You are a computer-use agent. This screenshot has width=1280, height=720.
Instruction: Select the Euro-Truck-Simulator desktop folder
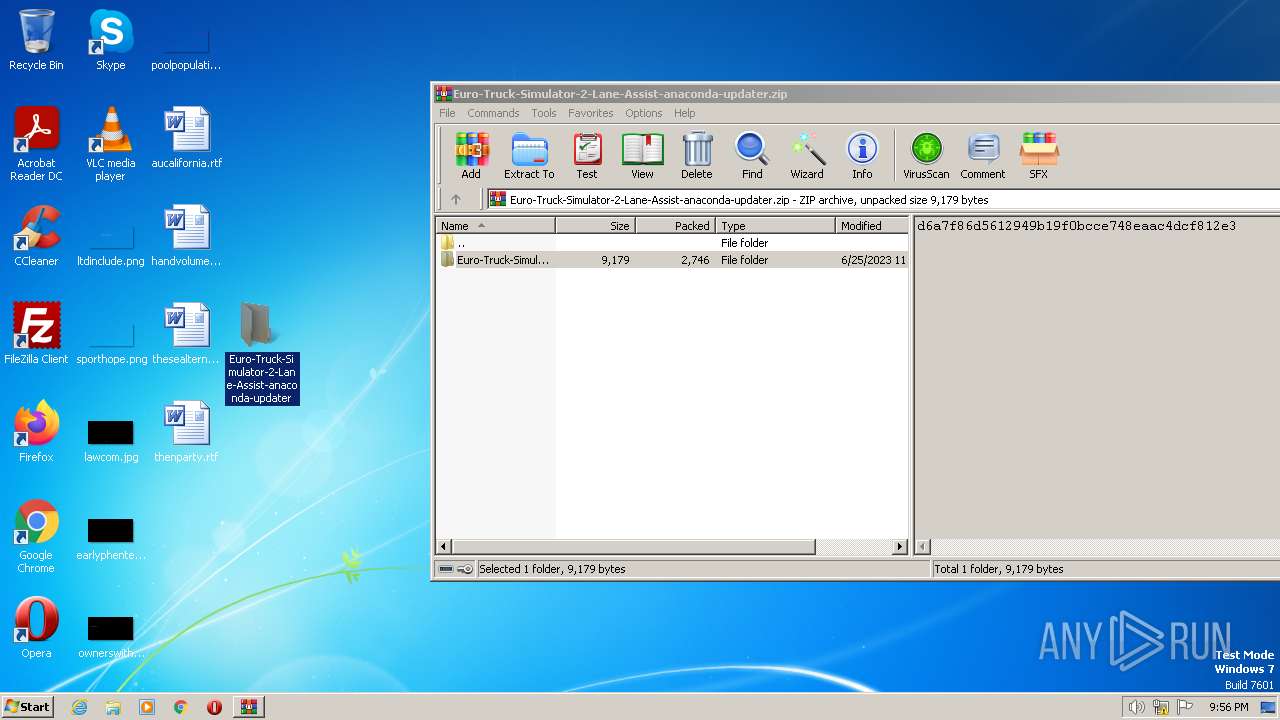click(262, 353)
